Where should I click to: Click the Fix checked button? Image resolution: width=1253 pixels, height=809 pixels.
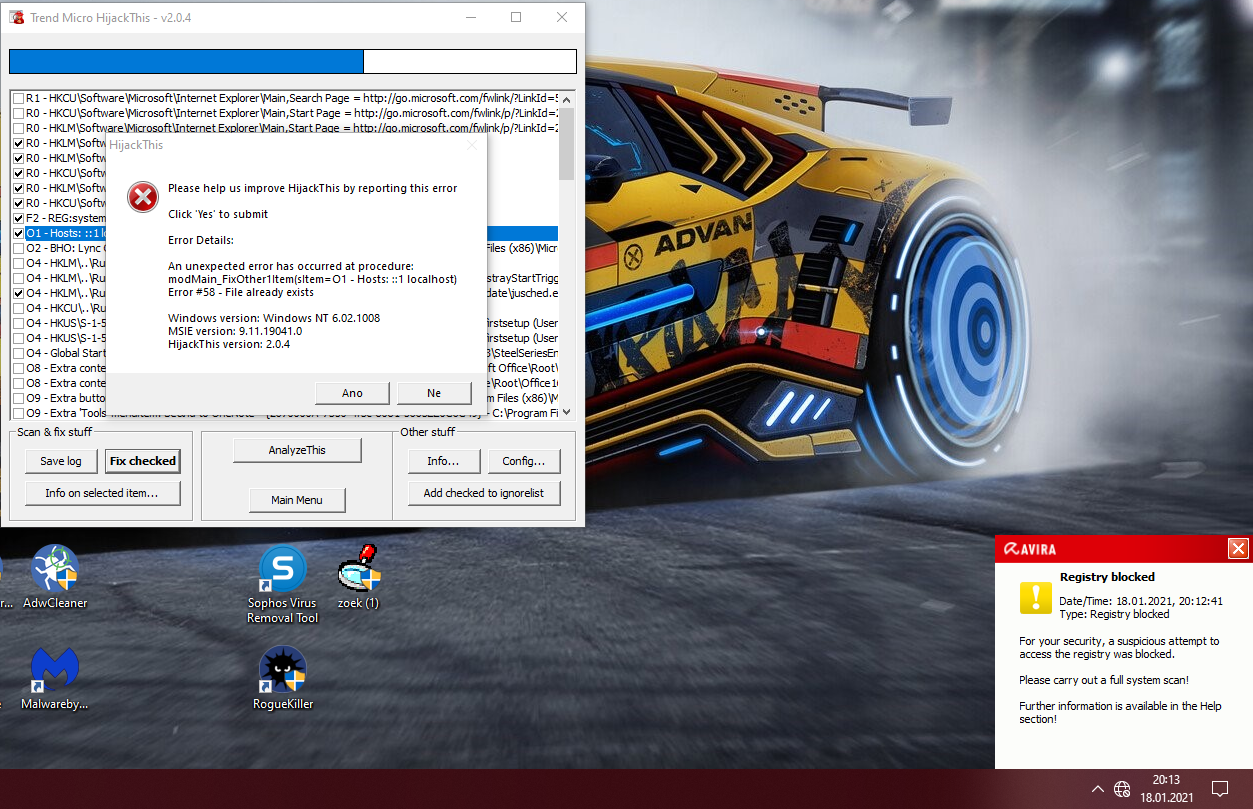click(143, 461)
